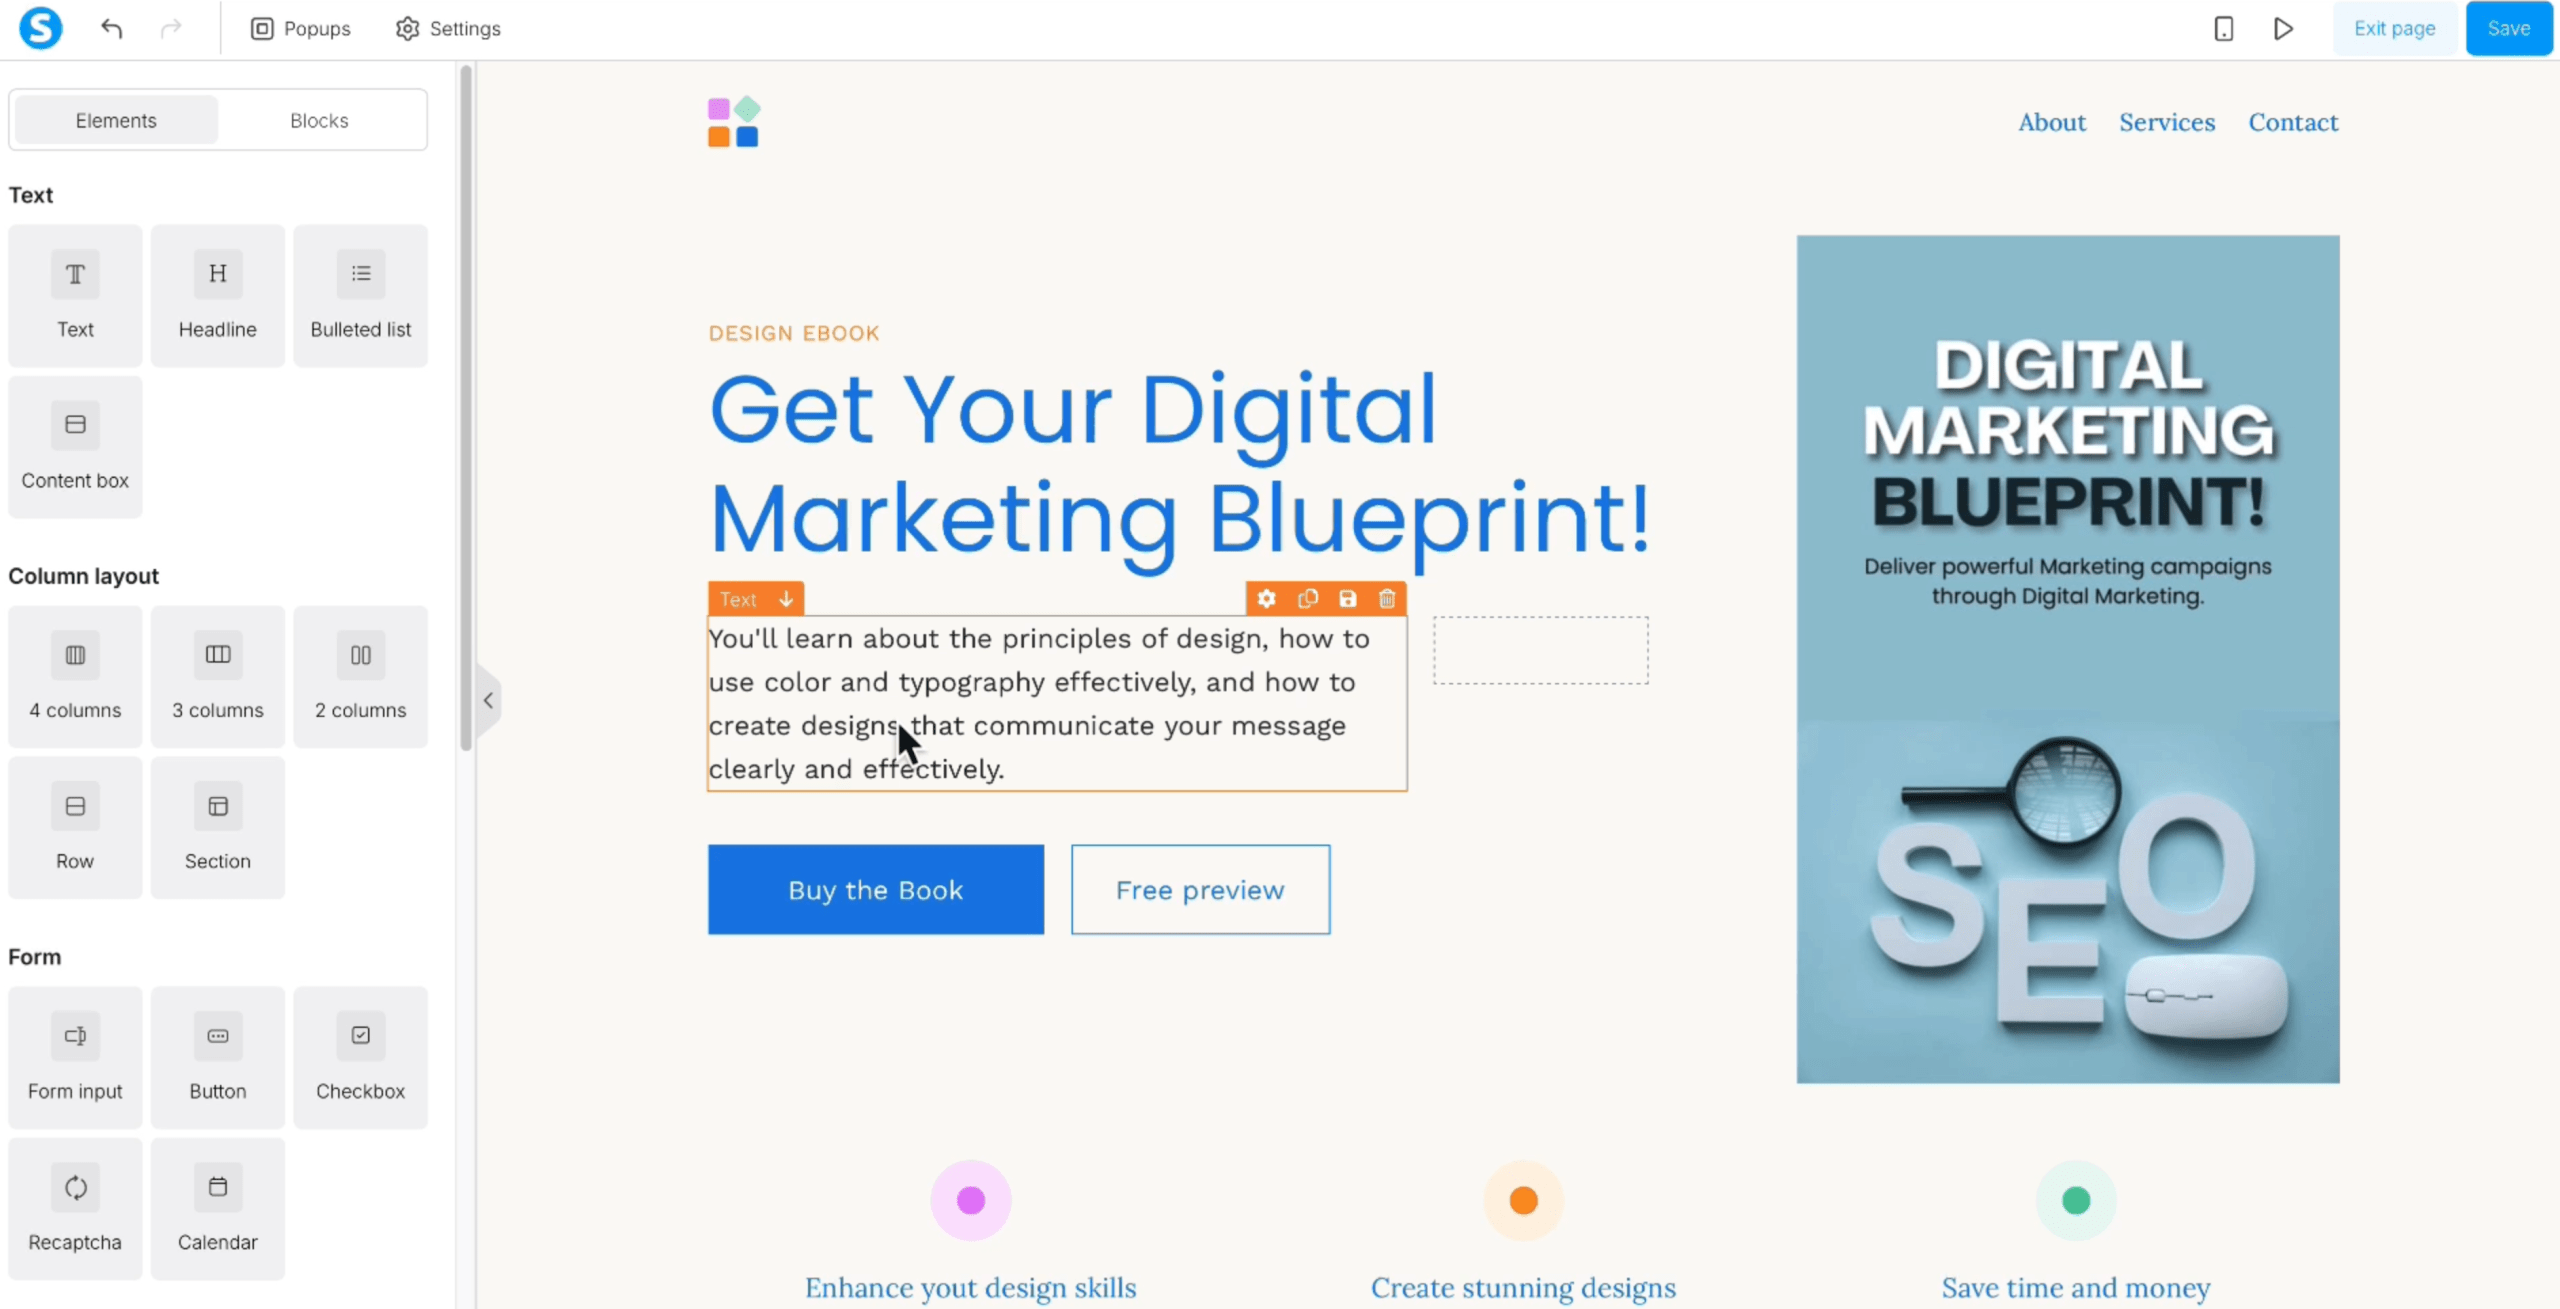This screenshot has height=1309, width=2560.
Task: Open the Popups menu
Action: pyautogui.click(x=300, y=29)
